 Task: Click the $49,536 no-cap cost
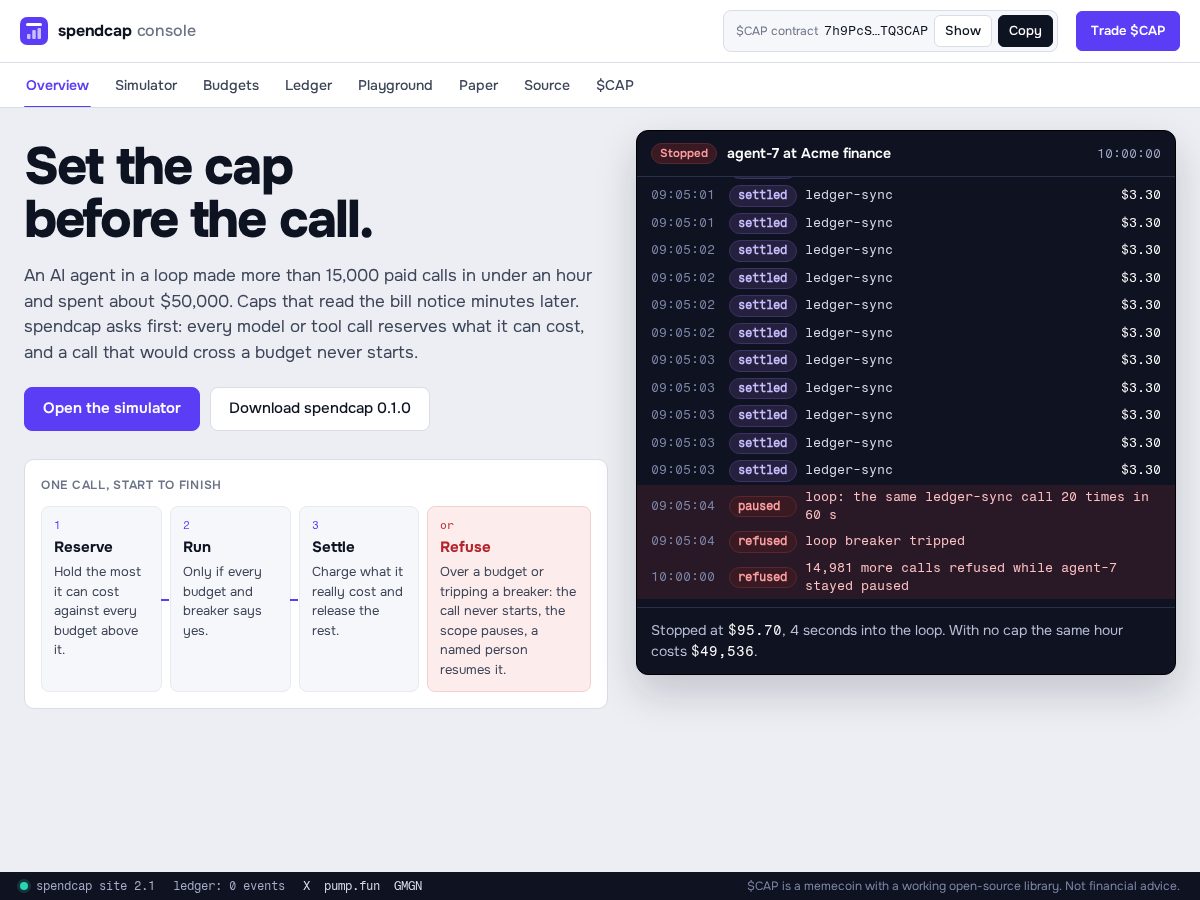point(722,652)
